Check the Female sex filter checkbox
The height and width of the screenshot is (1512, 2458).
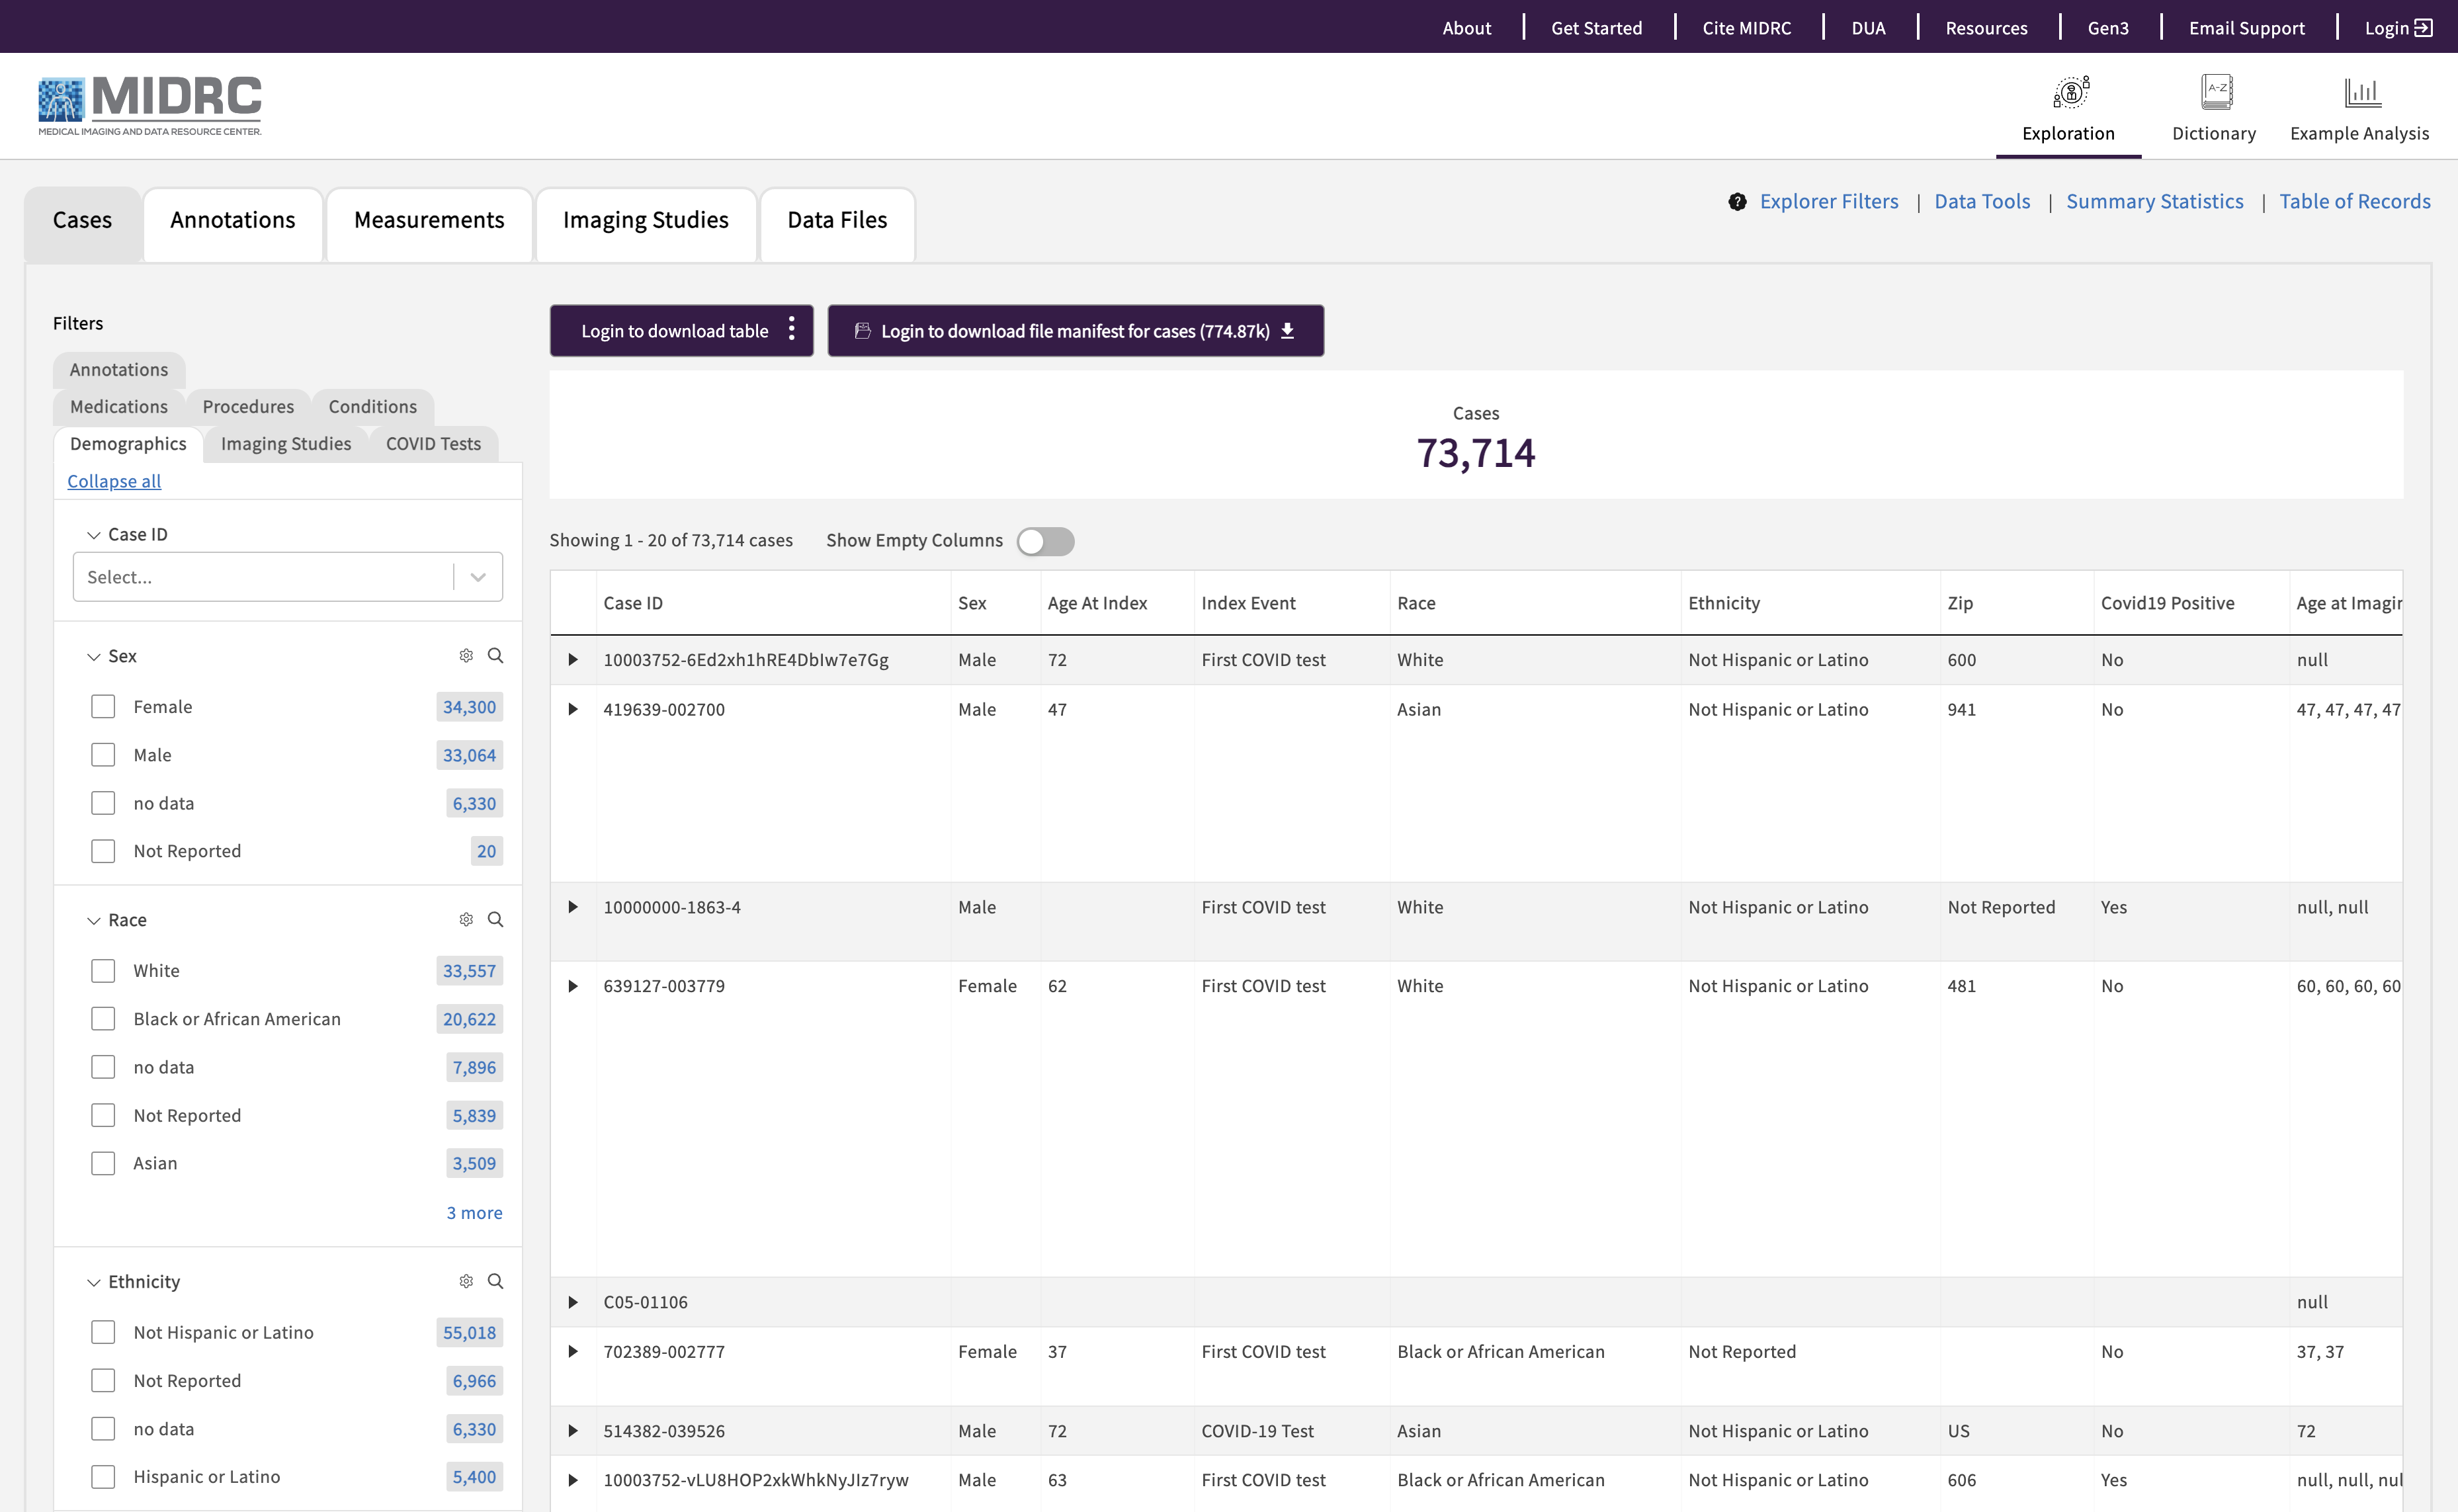tap(103, 707)
